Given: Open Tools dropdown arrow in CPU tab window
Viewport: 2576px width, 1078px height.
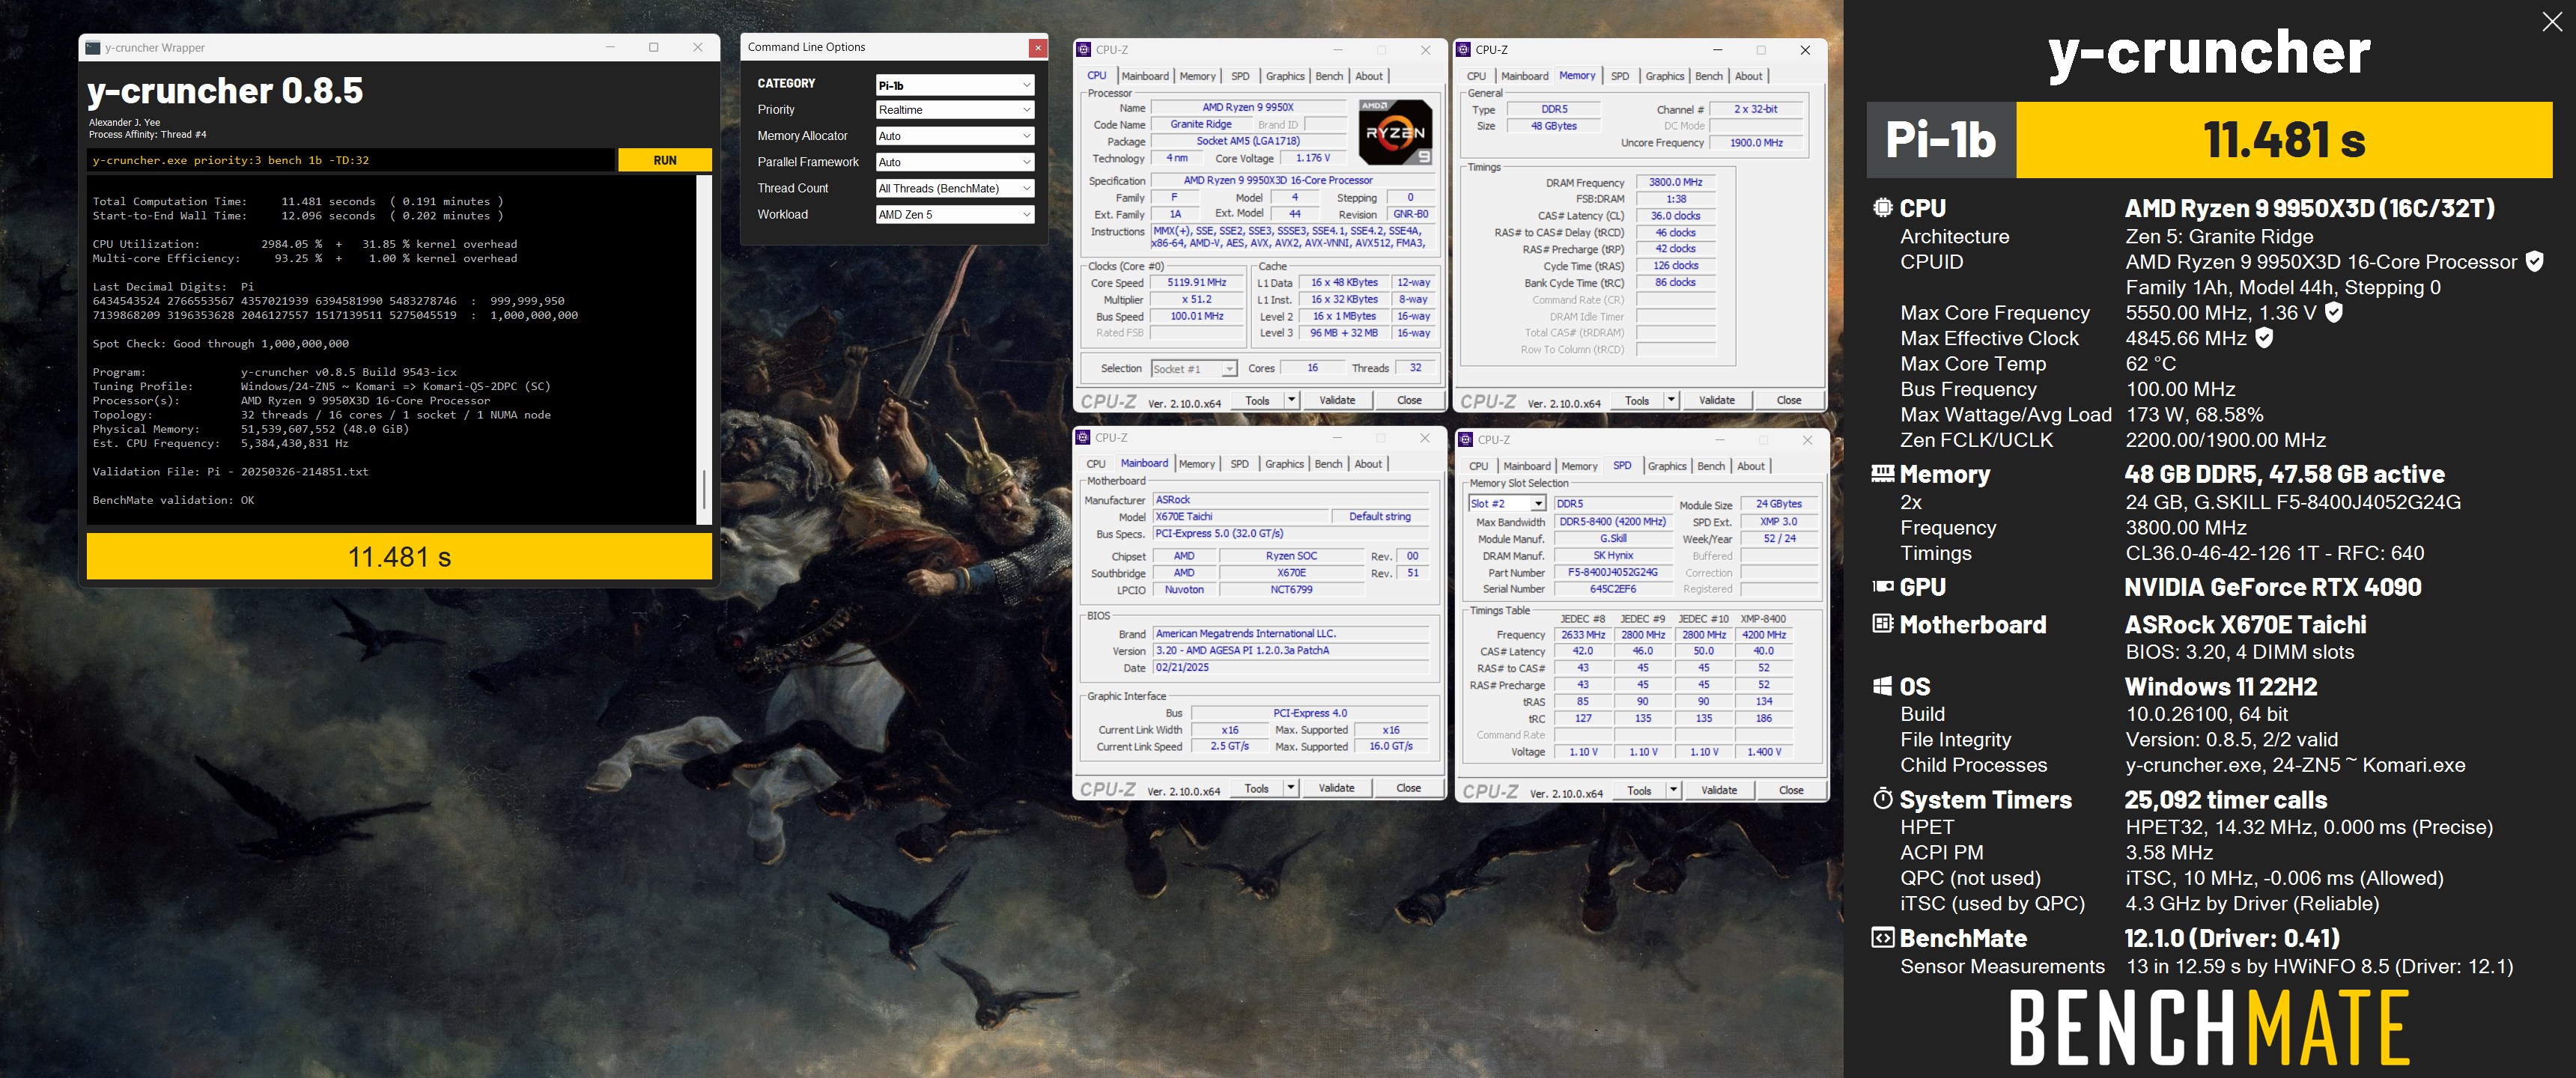Looking at the screenshot, I should pos(1291,400).
